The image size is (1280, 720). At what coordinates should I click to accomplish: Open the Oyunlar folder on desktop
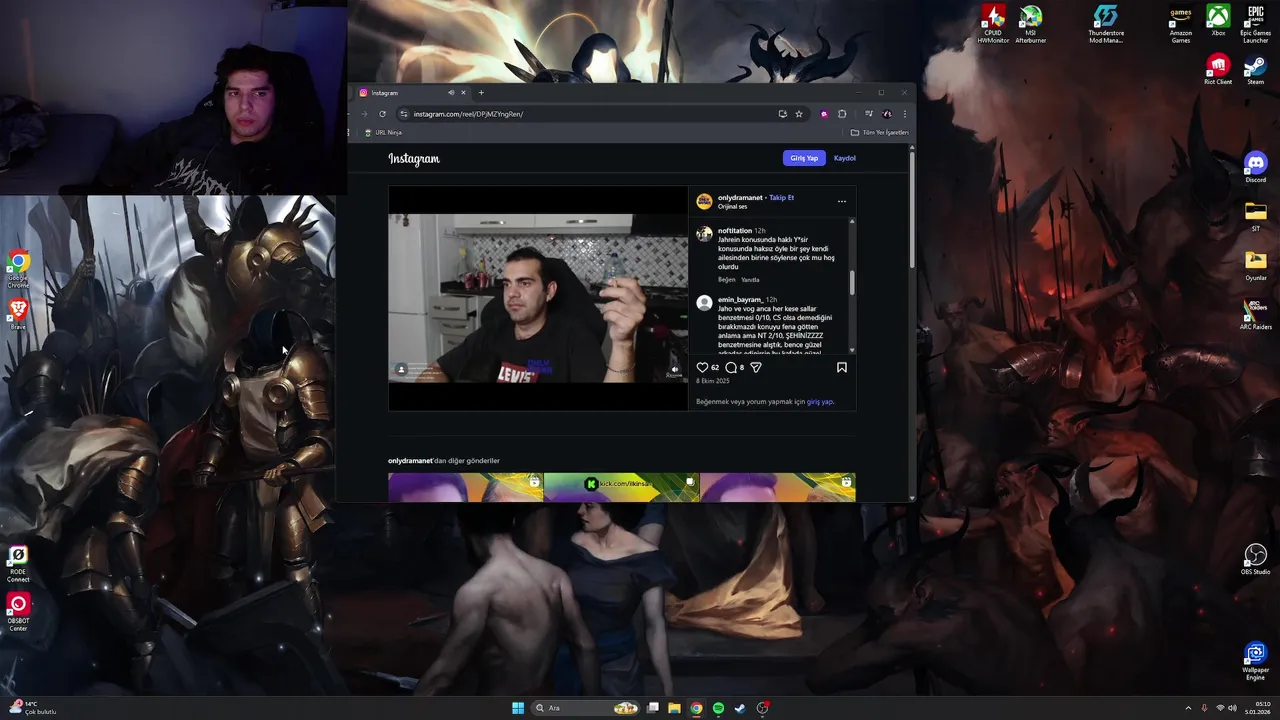(x=1255, y=265)
